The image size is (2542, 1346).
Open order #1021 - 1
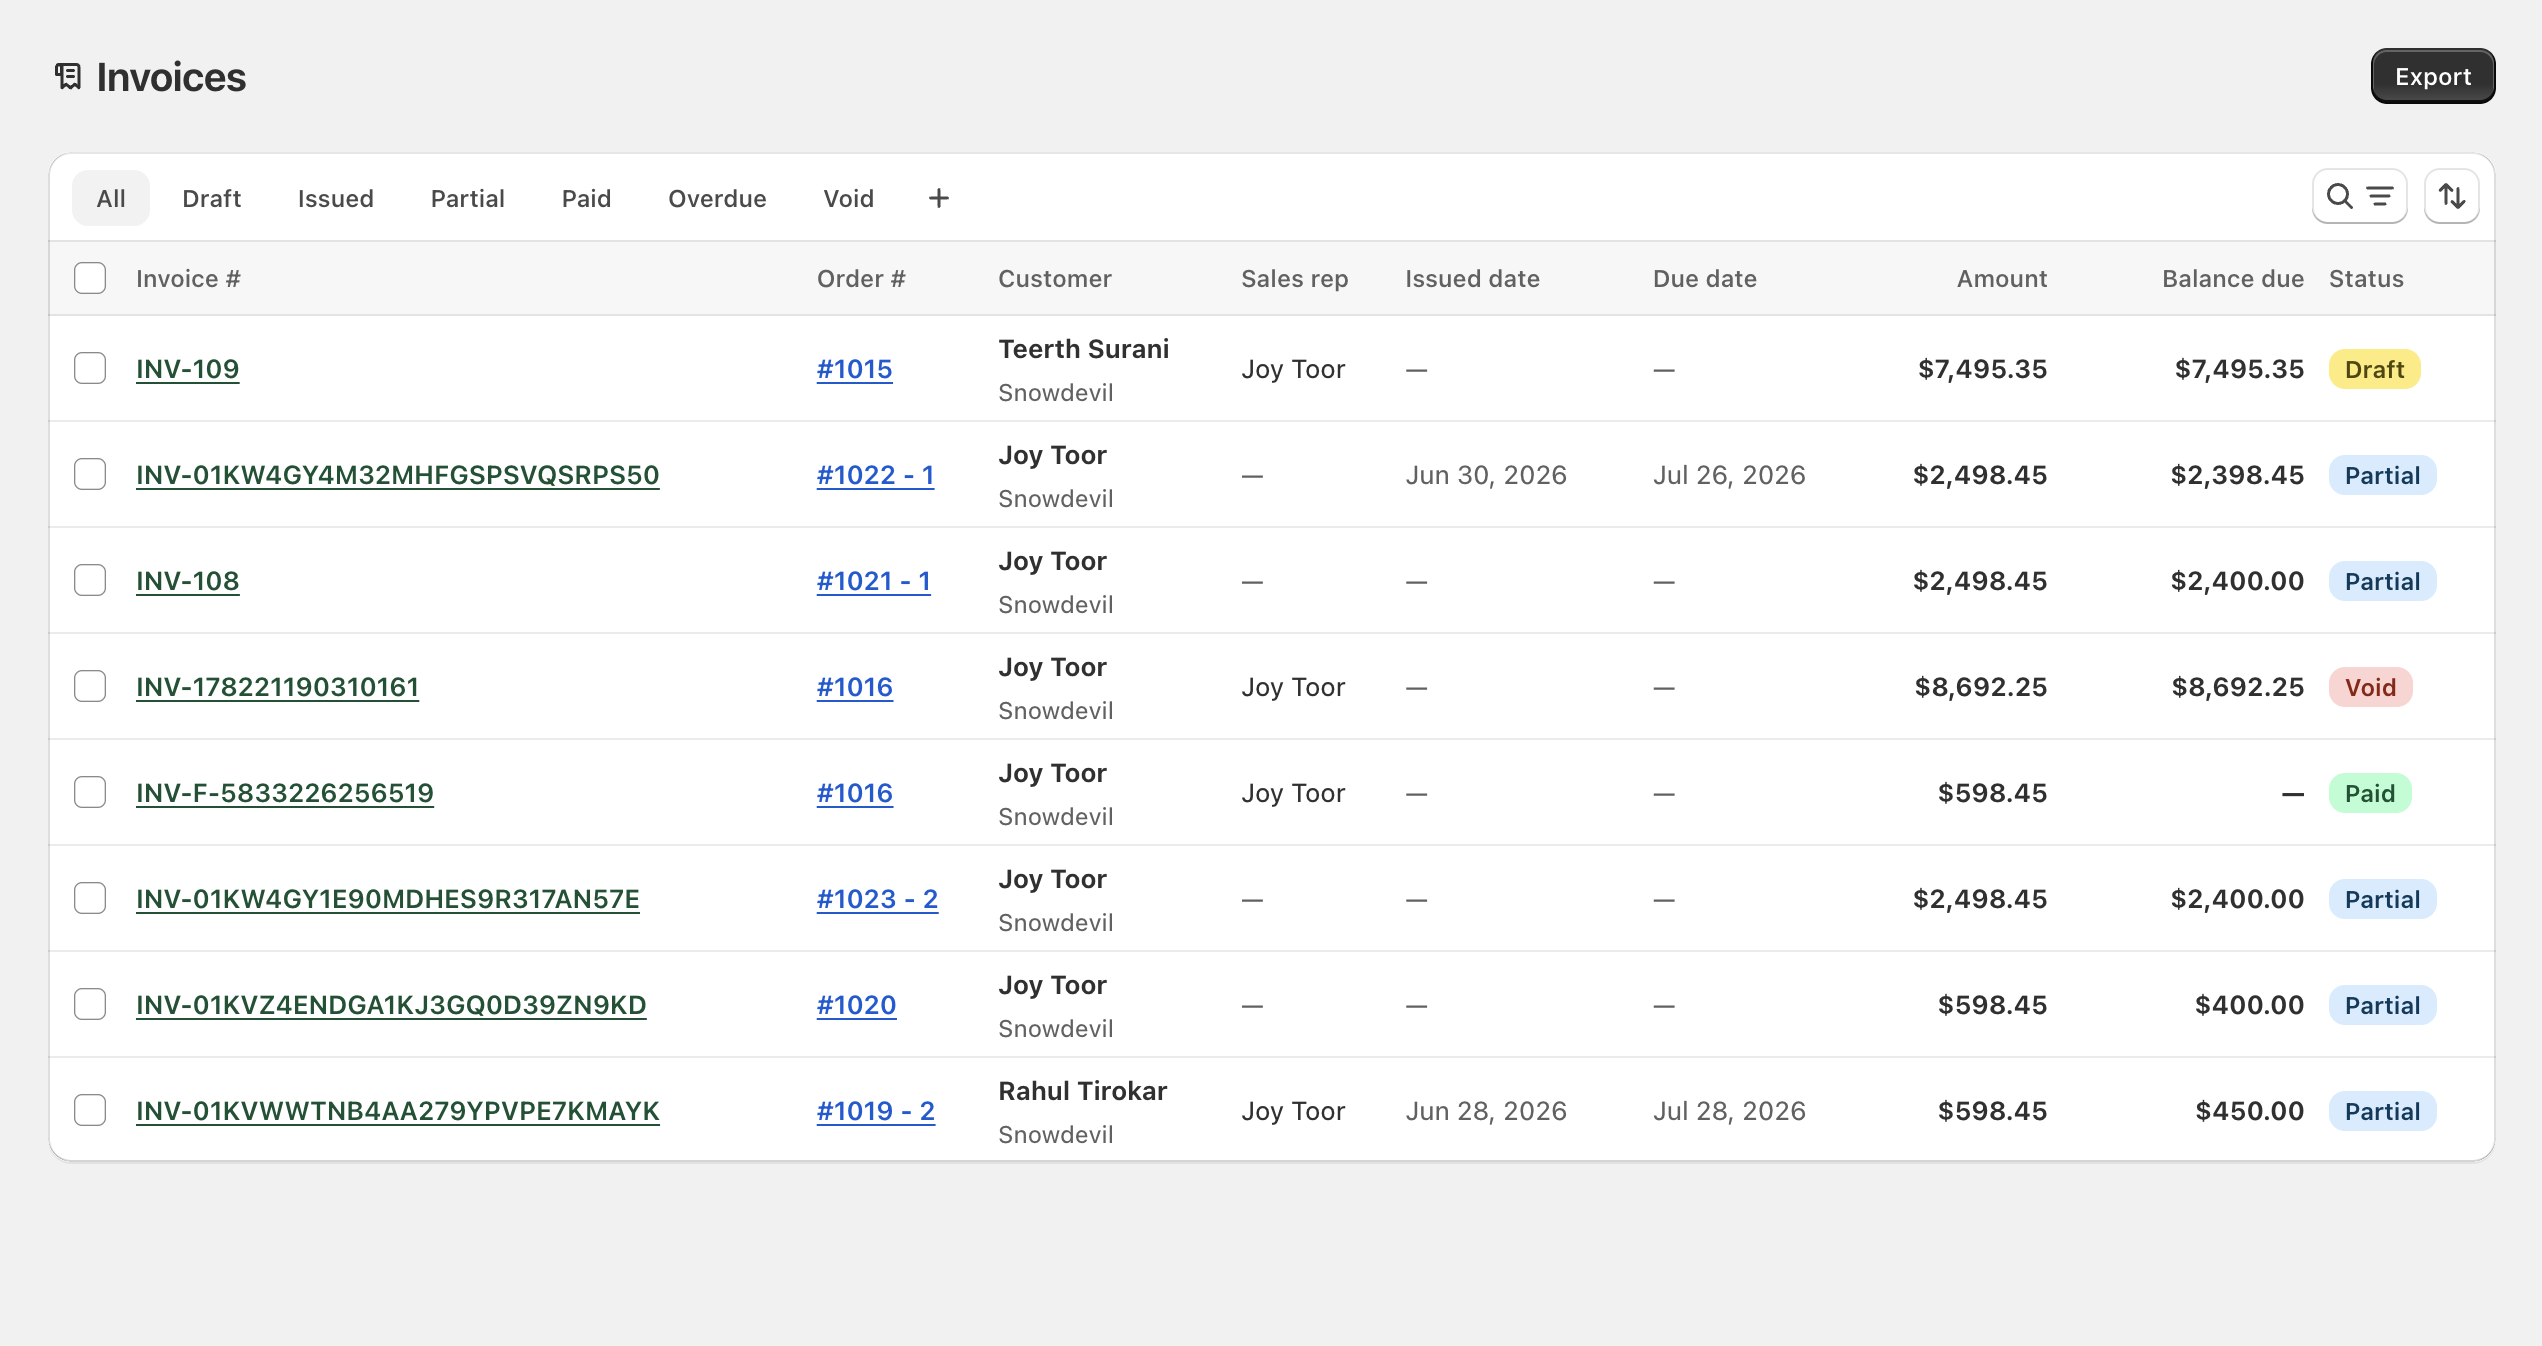coord(874,581)
